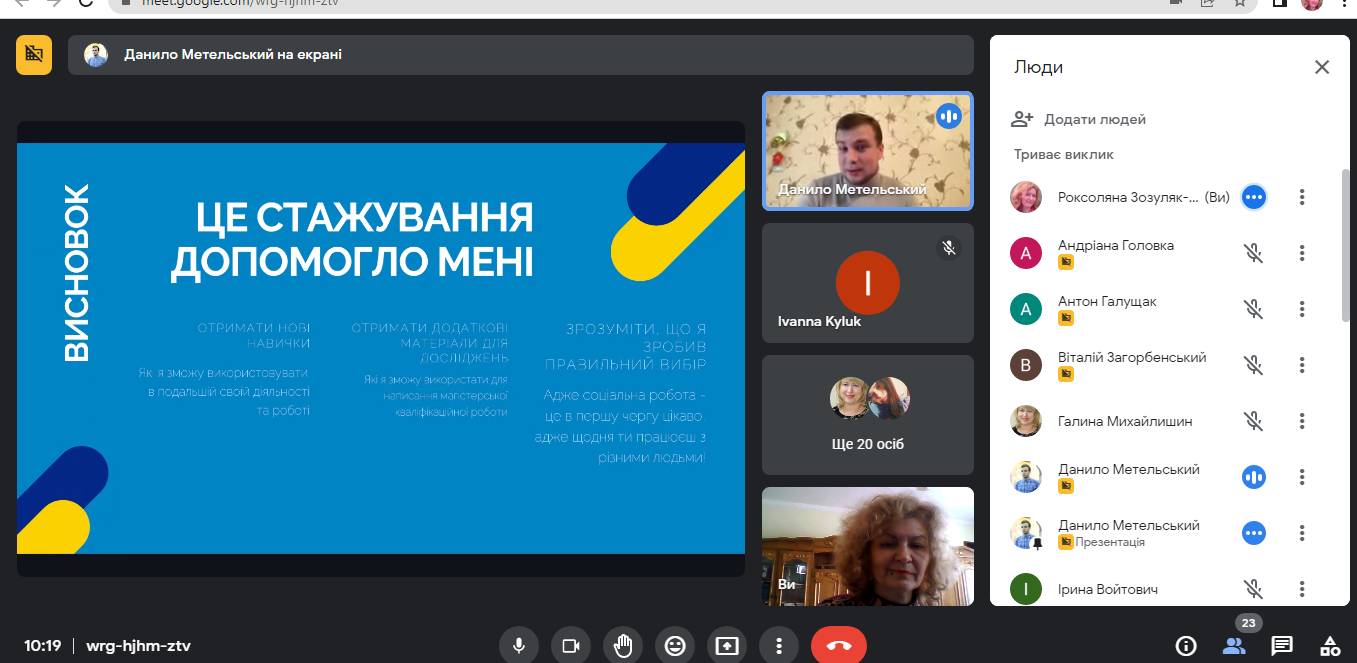
Task: Open the meeting details info icon
Action: tap(1186, 646)
